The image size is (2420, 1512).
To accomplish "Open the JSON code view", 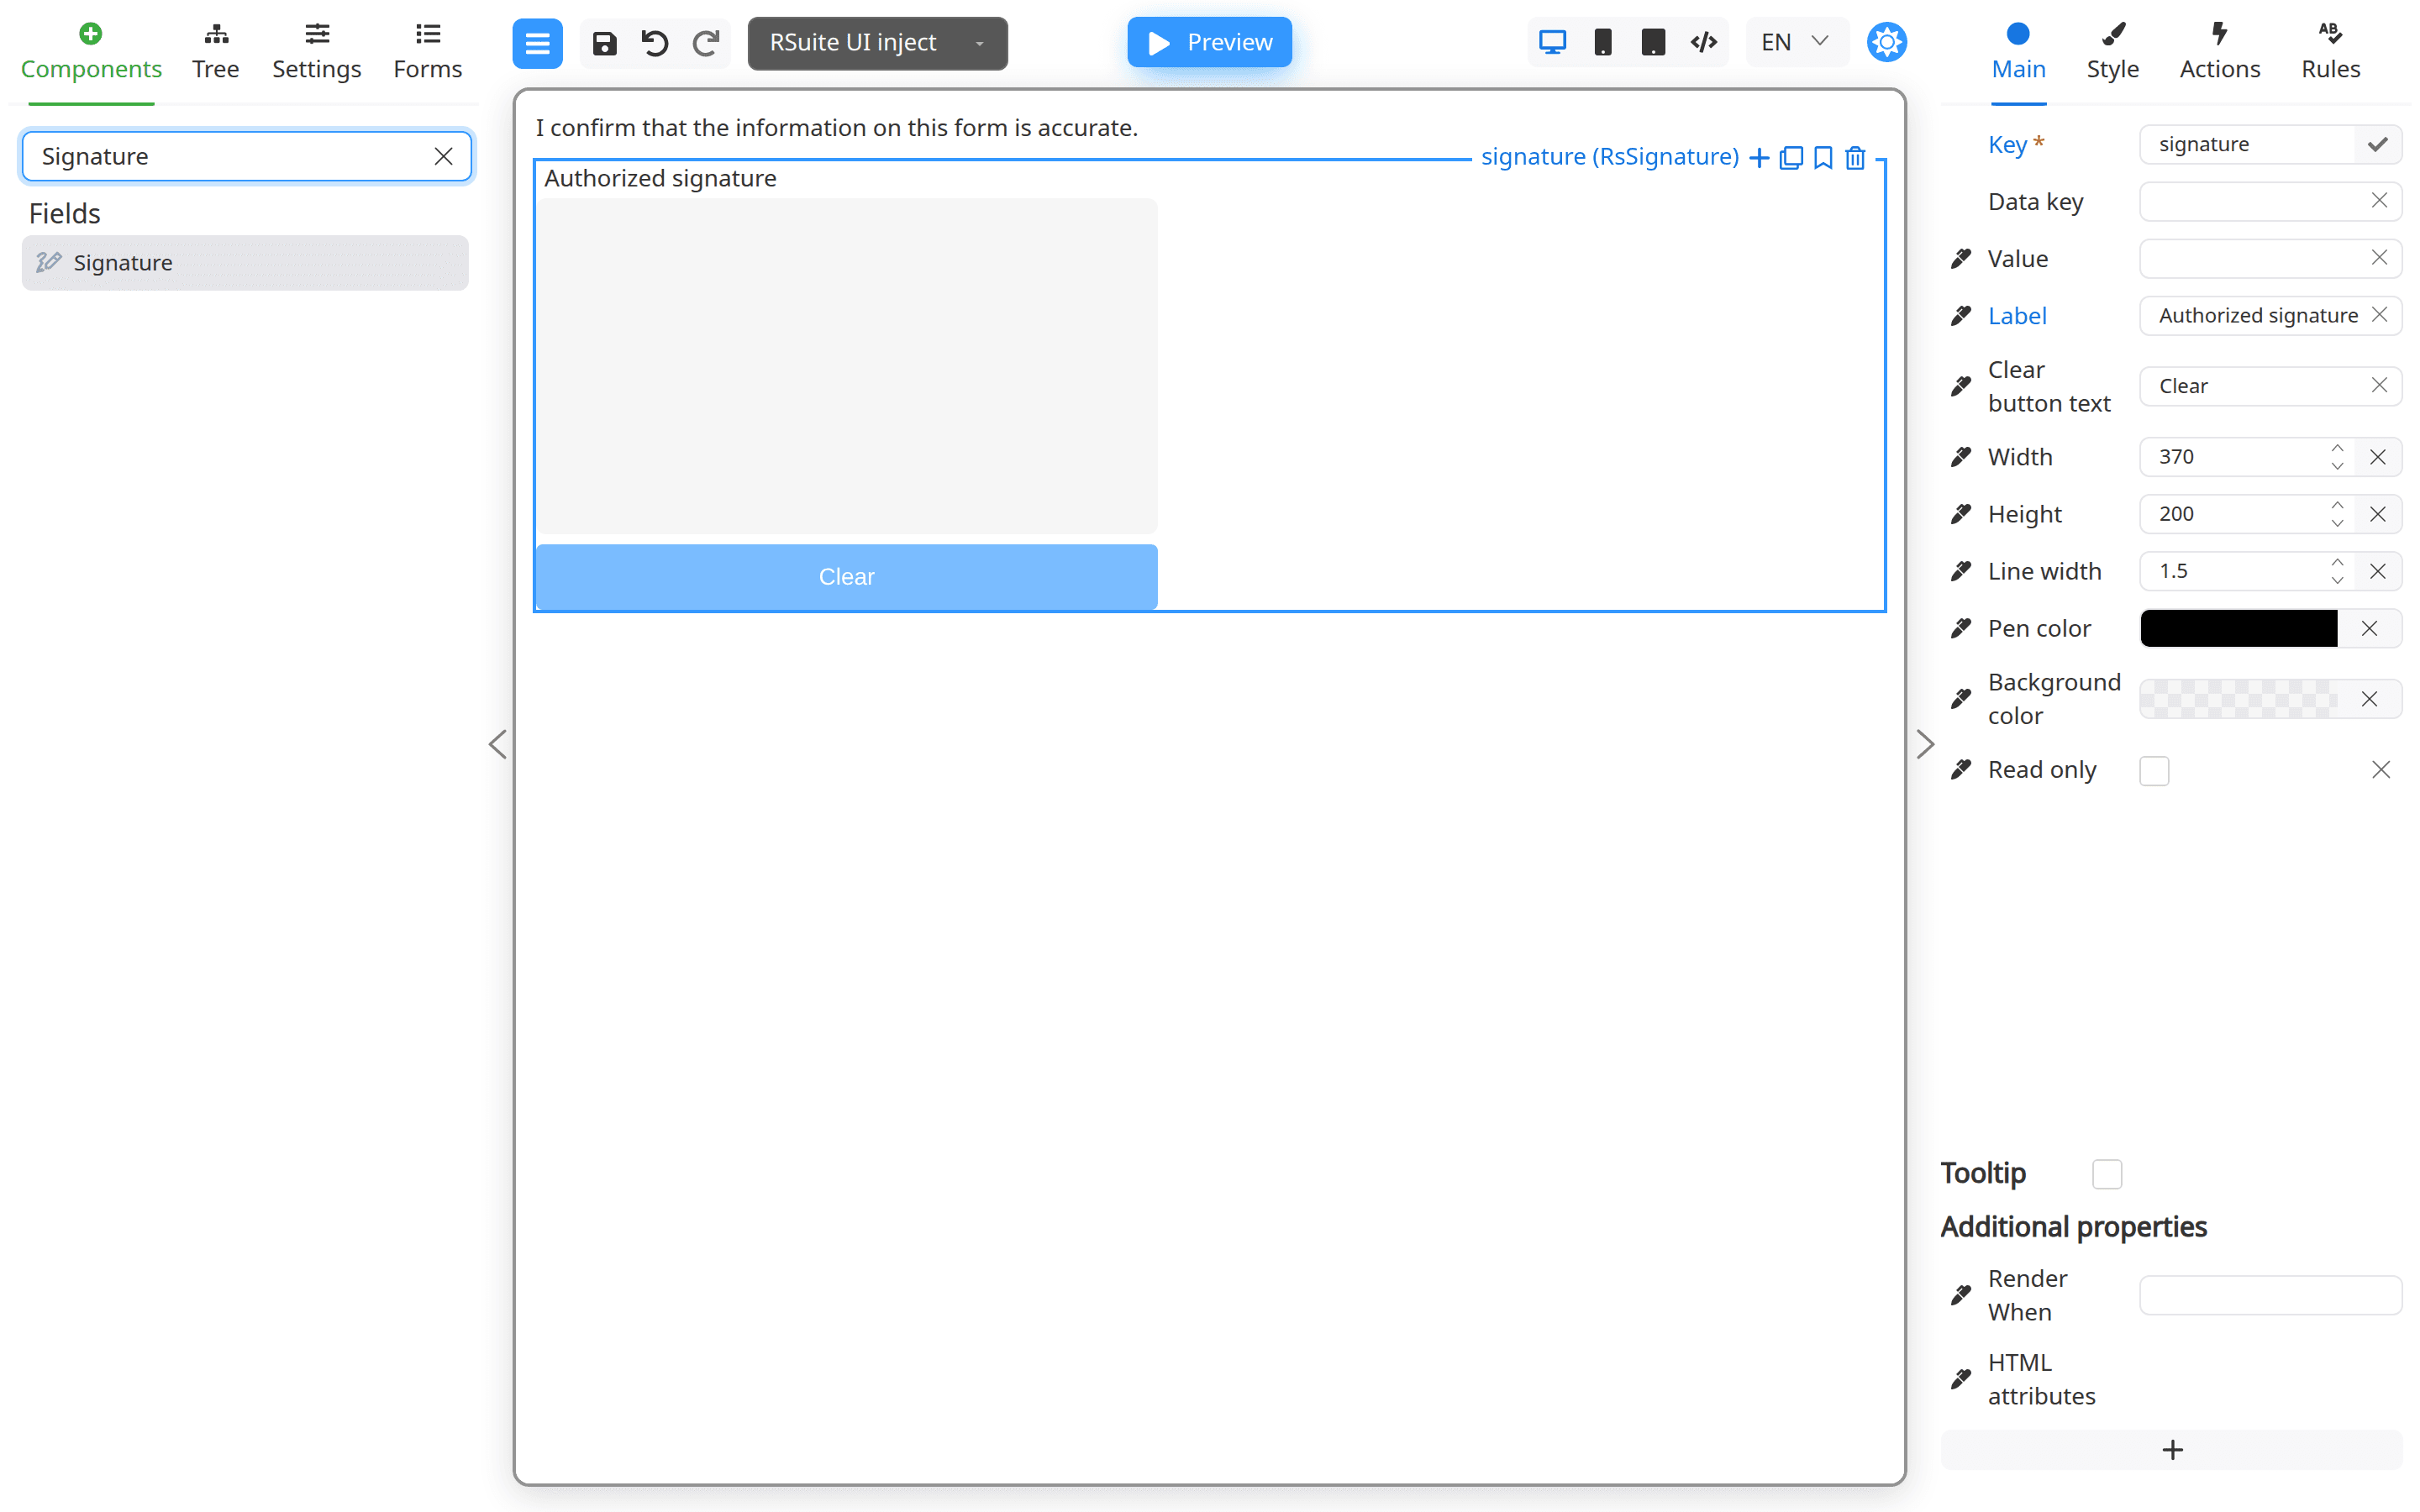I will click(1703, 42).
